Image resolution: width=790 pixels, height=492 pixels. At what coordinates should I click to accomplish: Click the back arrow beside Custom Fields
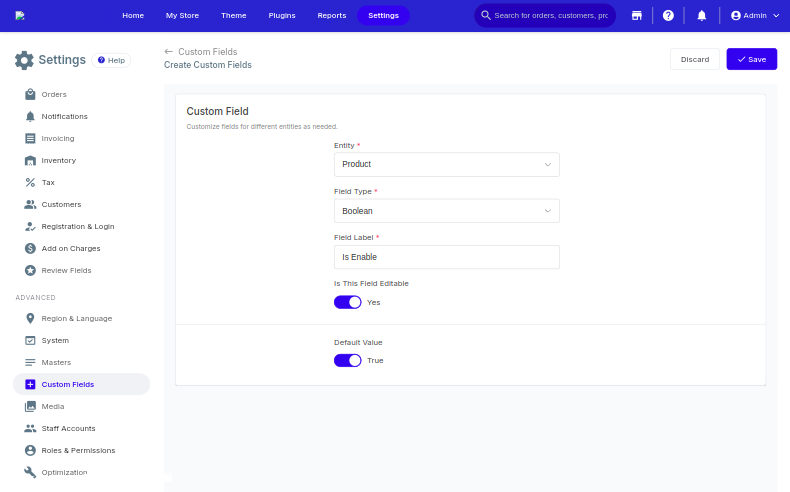click(x=169, y=51)
